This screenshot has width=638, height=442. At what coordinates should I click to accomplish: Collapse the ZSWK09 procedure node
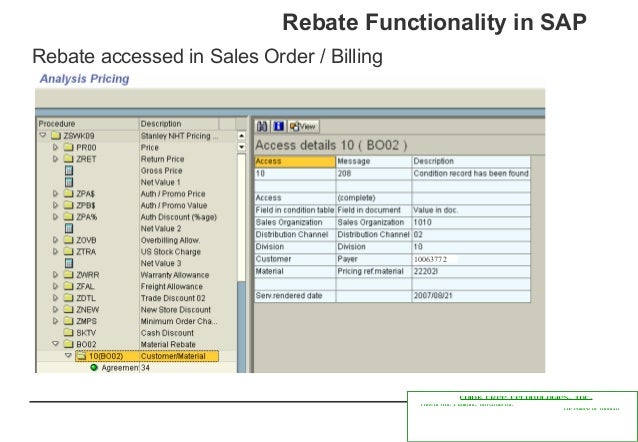tap(43, 135)
